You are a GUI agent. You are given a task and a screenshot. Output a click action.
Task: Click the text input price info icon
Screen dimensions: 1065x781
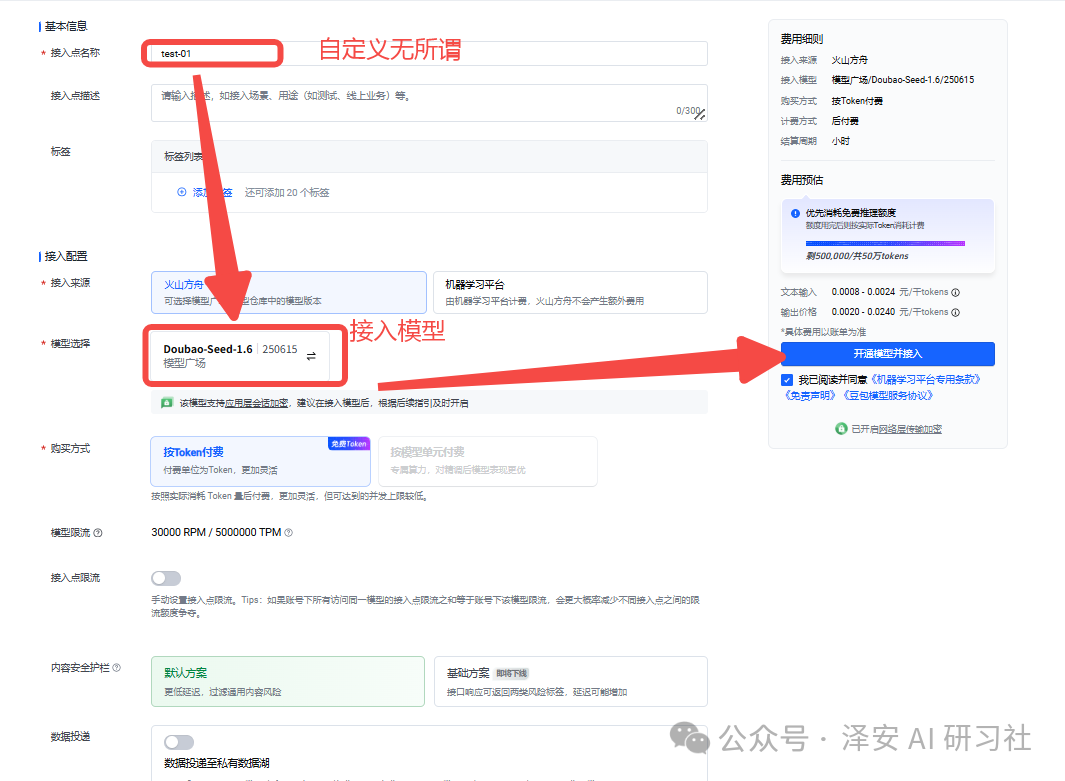pos(956,293)
